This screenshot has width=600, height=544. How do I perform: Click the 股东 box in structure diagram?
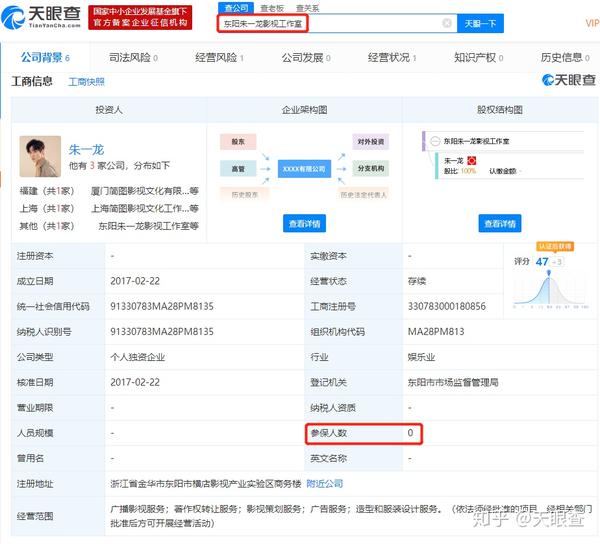click(x=238, y=142)
